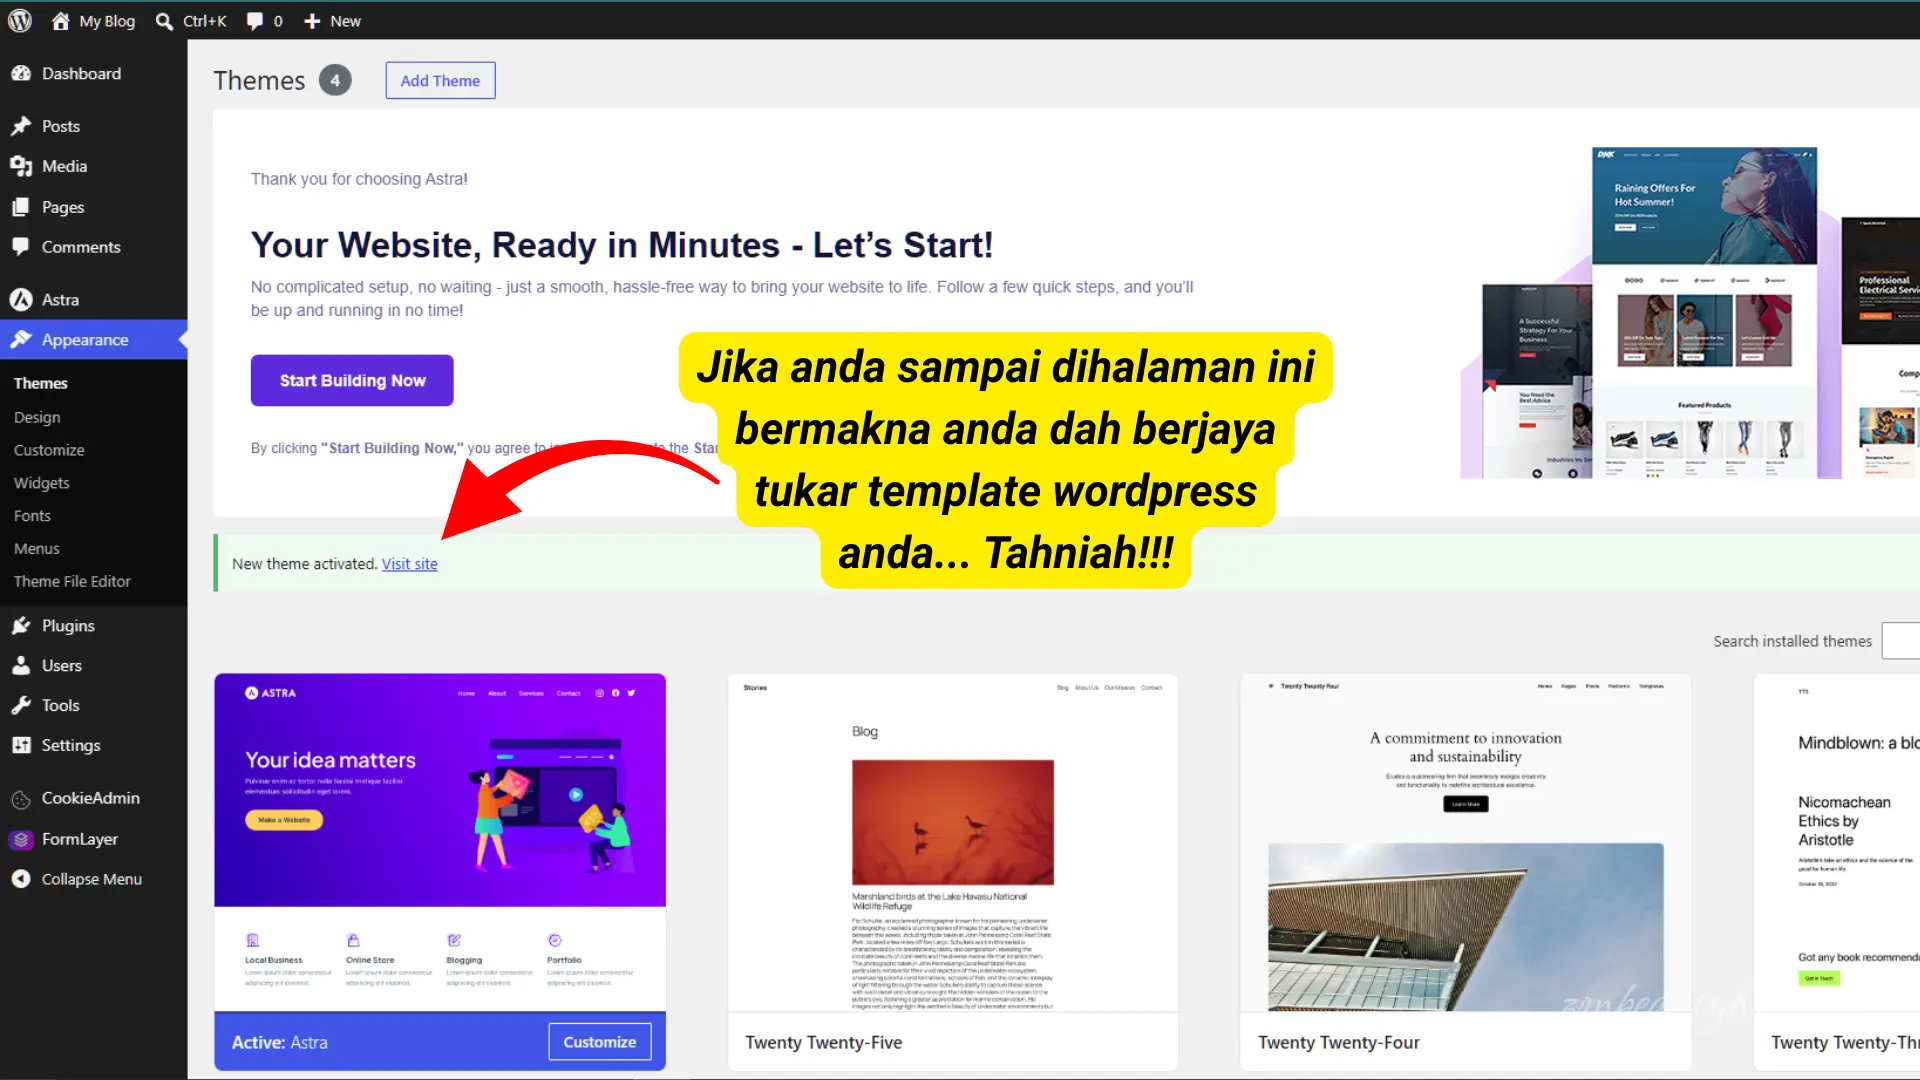1920x1080 pixels.
Task: Click the Appearance paintbrush icon
Action: 21,339
